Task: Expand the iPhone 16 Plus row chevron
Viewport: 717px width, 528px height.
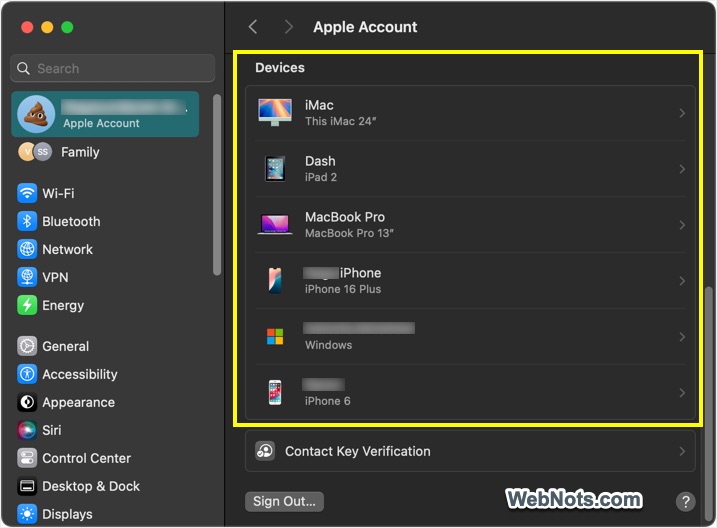Action: 682,281
